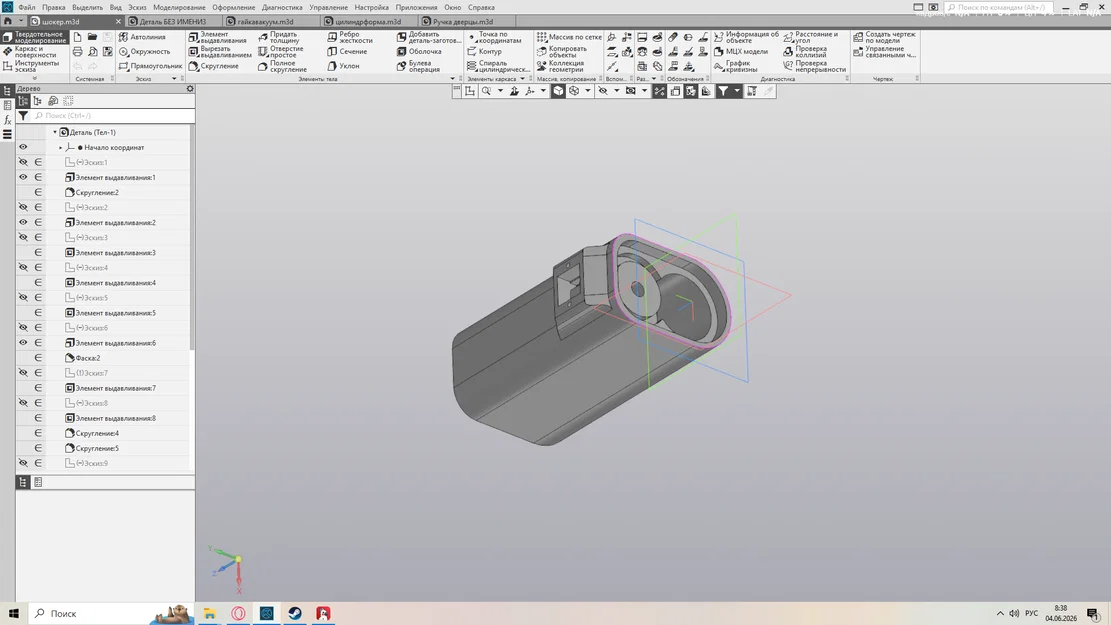This screenshot has width=1111, height=625.
Task: Open the filter dropdown arrow in view toolbar
Action: [x=736, y=91]
